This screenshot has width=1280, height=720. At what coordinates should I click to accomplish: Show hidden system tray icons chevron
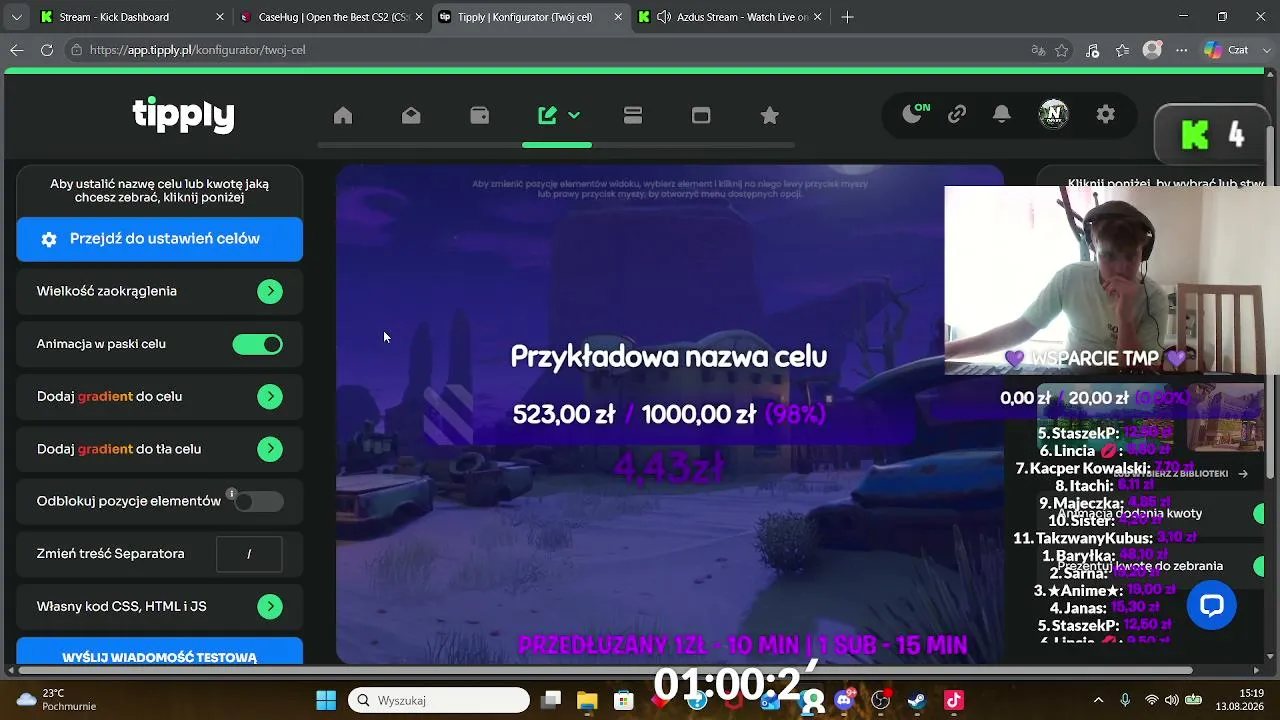(x=1098, y=700)
